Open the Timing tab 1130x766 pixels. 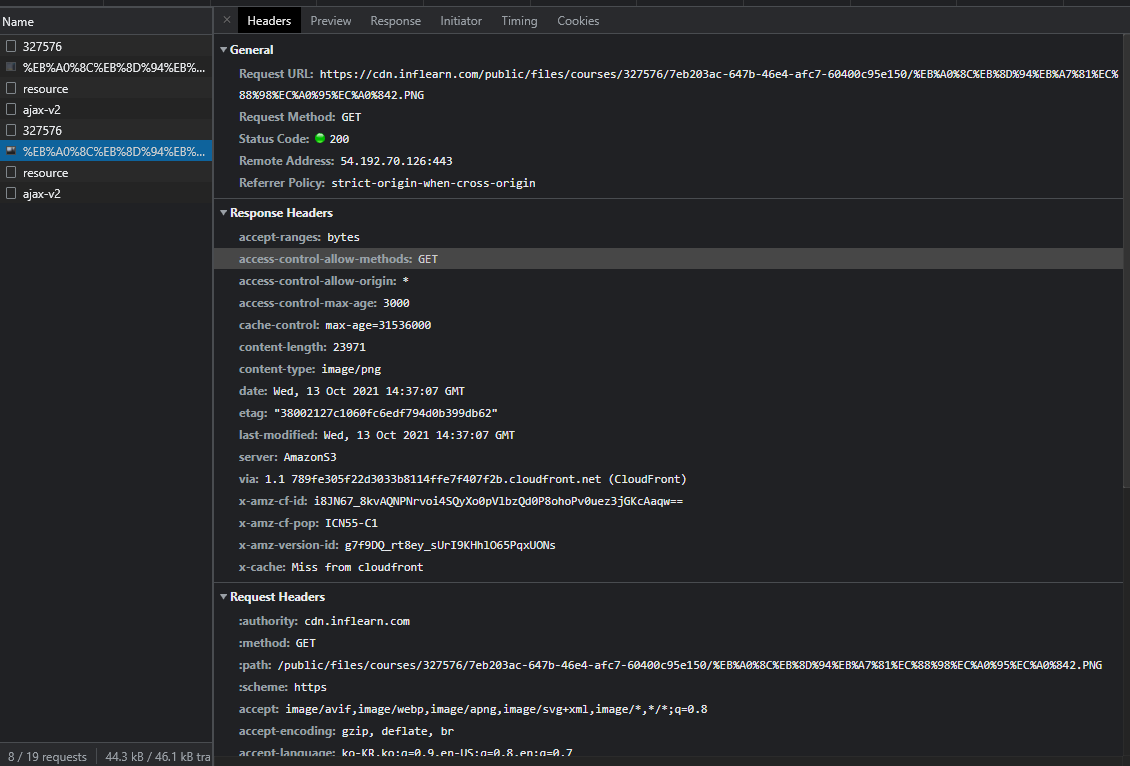[x=519, y=21]
